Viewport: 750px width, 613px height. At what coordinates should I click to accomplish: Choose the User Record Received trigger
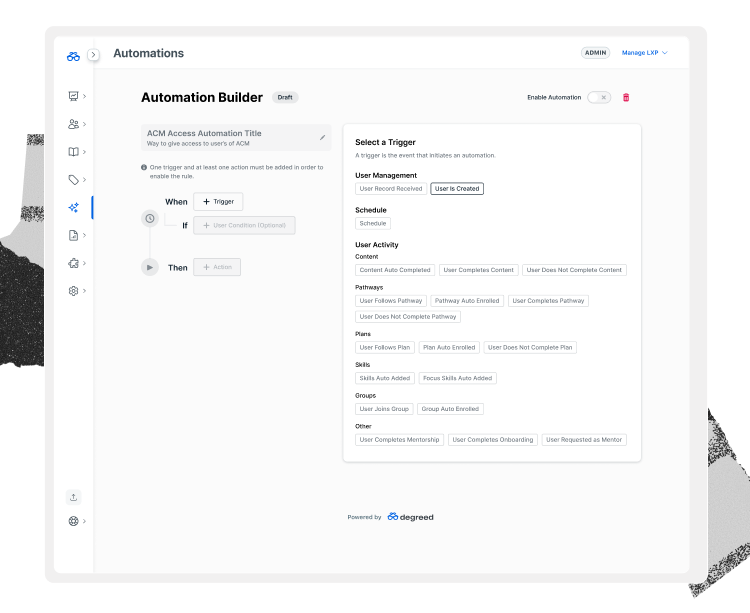[391, 189]
